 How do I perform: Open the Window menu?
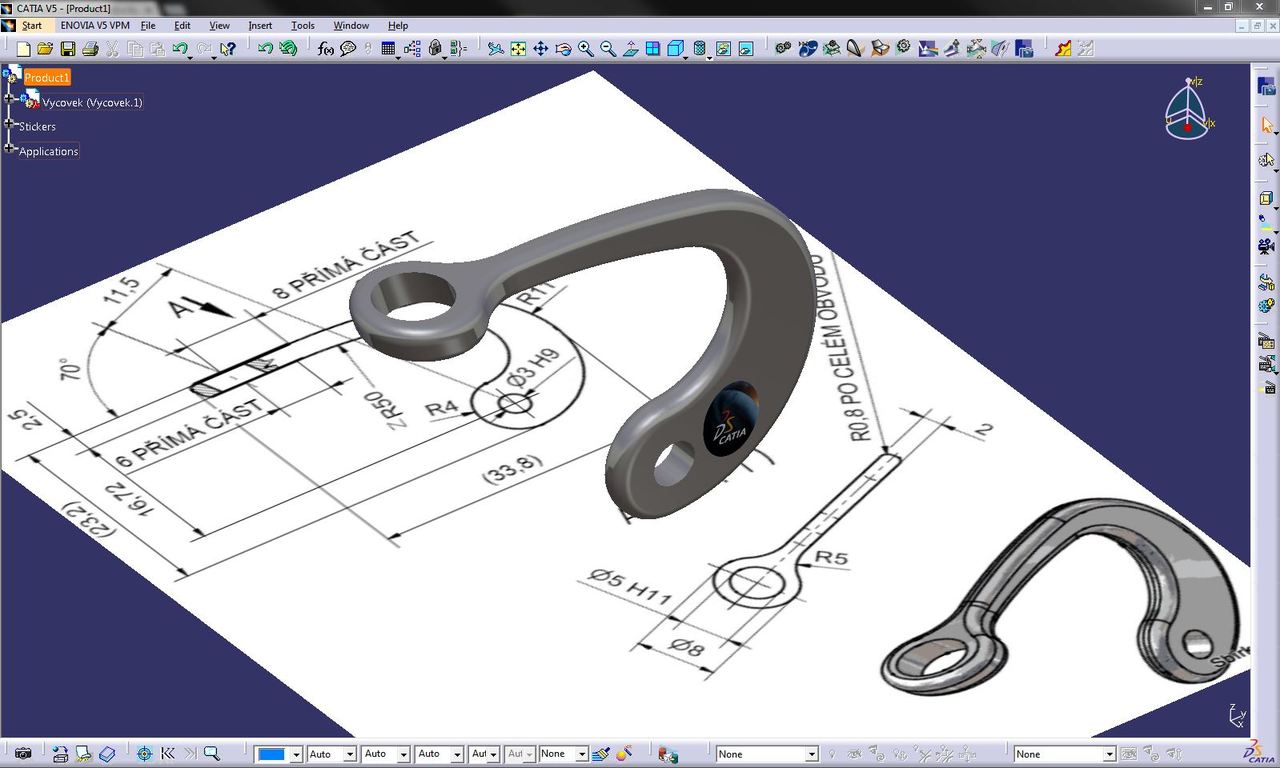pyautogui.click(x=351, y=25)
